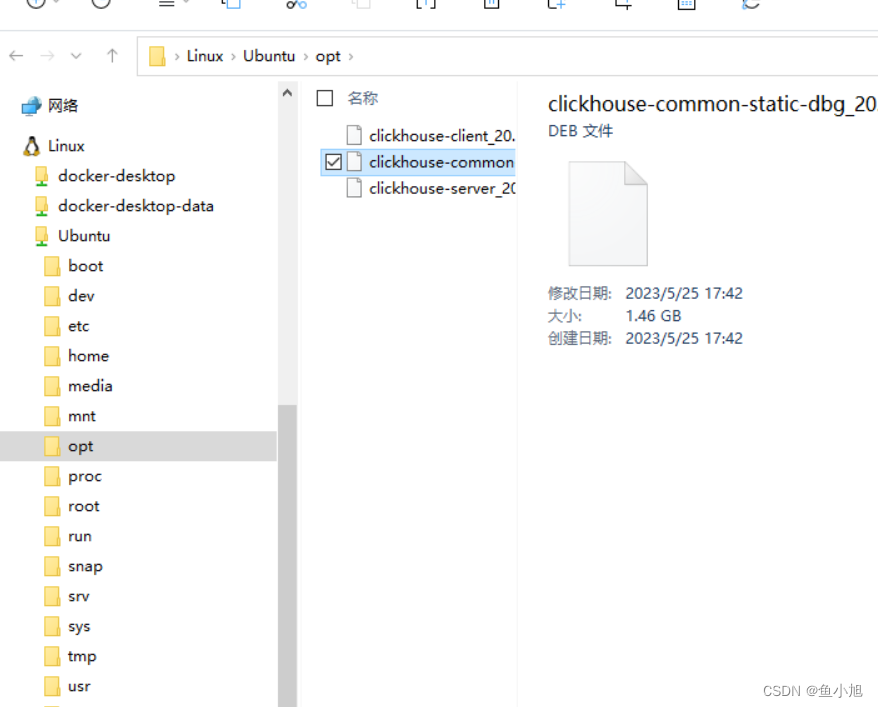Open docker-desktop in the navigation tree
The height and width of the screenshot is (707, 878).
(x=116, y=176)
